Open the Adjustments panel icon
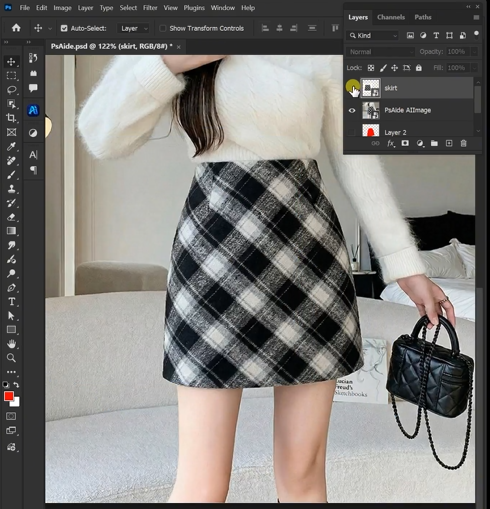The height and width of the screenshot is (509, 490). (x=33, y=133)
